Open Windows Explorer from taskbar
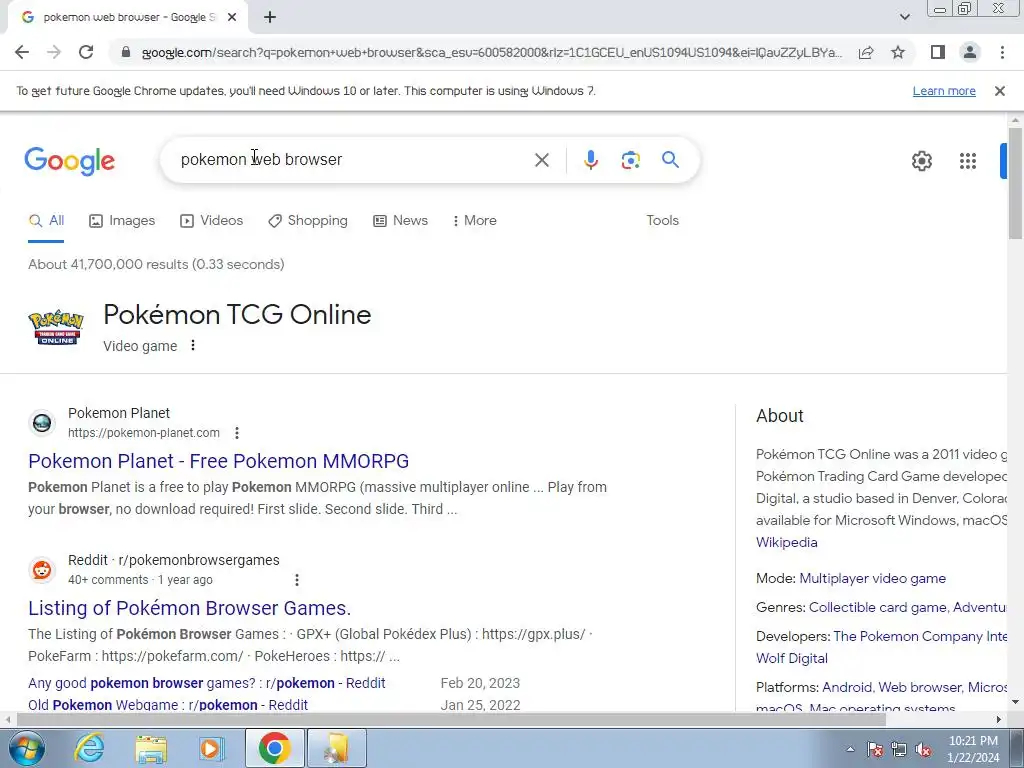The width and height of the screenshot is (1024, 768). (x=151, y=748)
